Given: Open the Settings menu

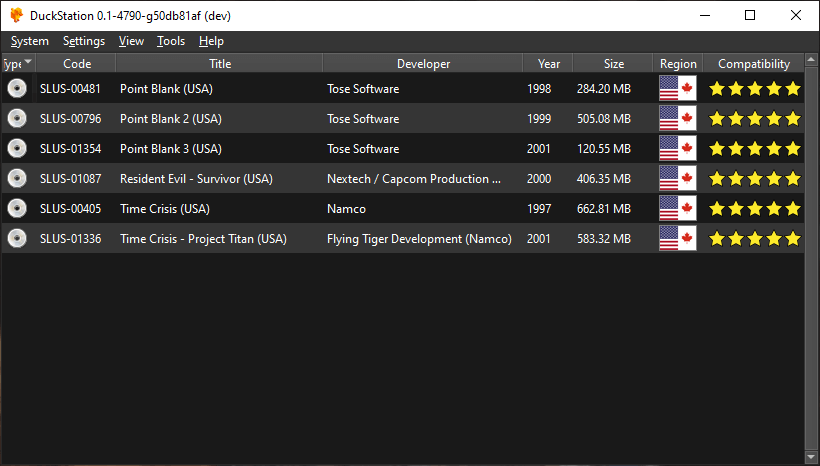Looking at the screenshot, I should 84,41.
